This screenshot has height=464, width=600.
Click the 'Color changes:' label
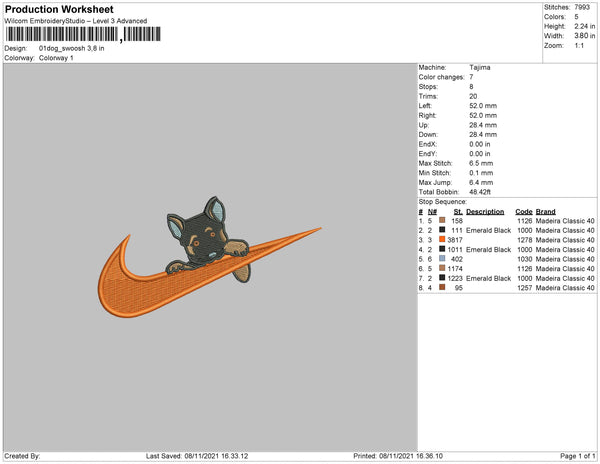click(441, 77)
